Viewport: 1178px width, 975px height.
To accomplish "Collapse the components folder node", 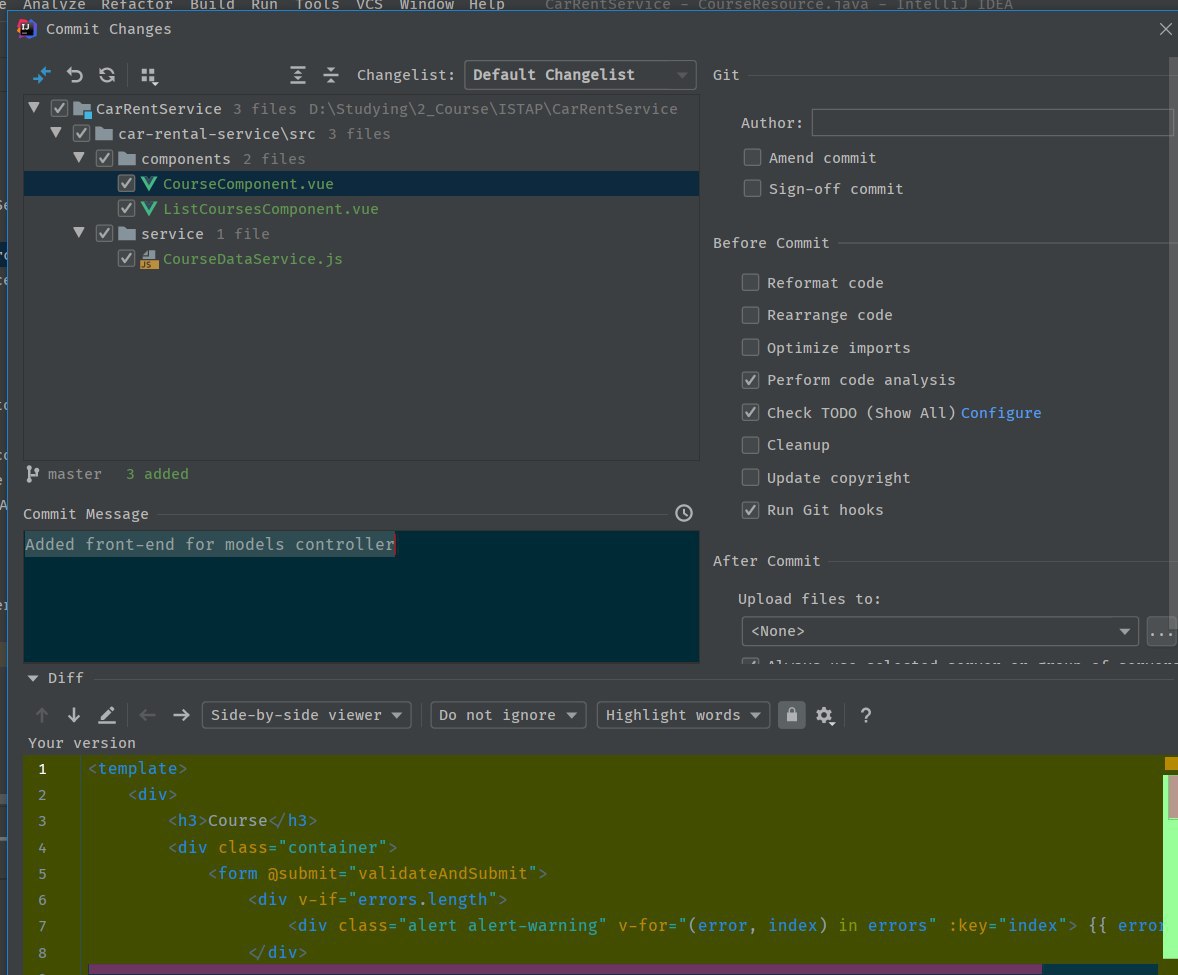I will [x=80, y=159].
